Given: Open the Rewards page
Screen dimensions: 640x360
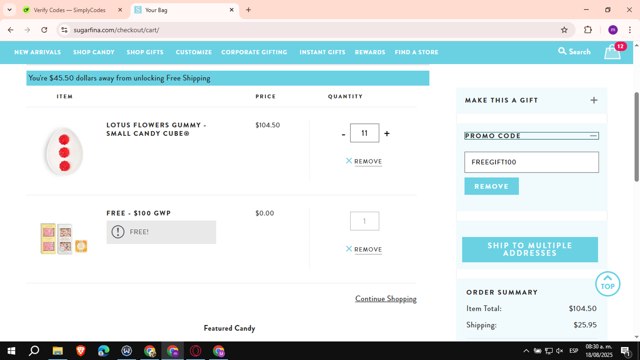Looking at the screenshot, I should (x=370, y=52).
